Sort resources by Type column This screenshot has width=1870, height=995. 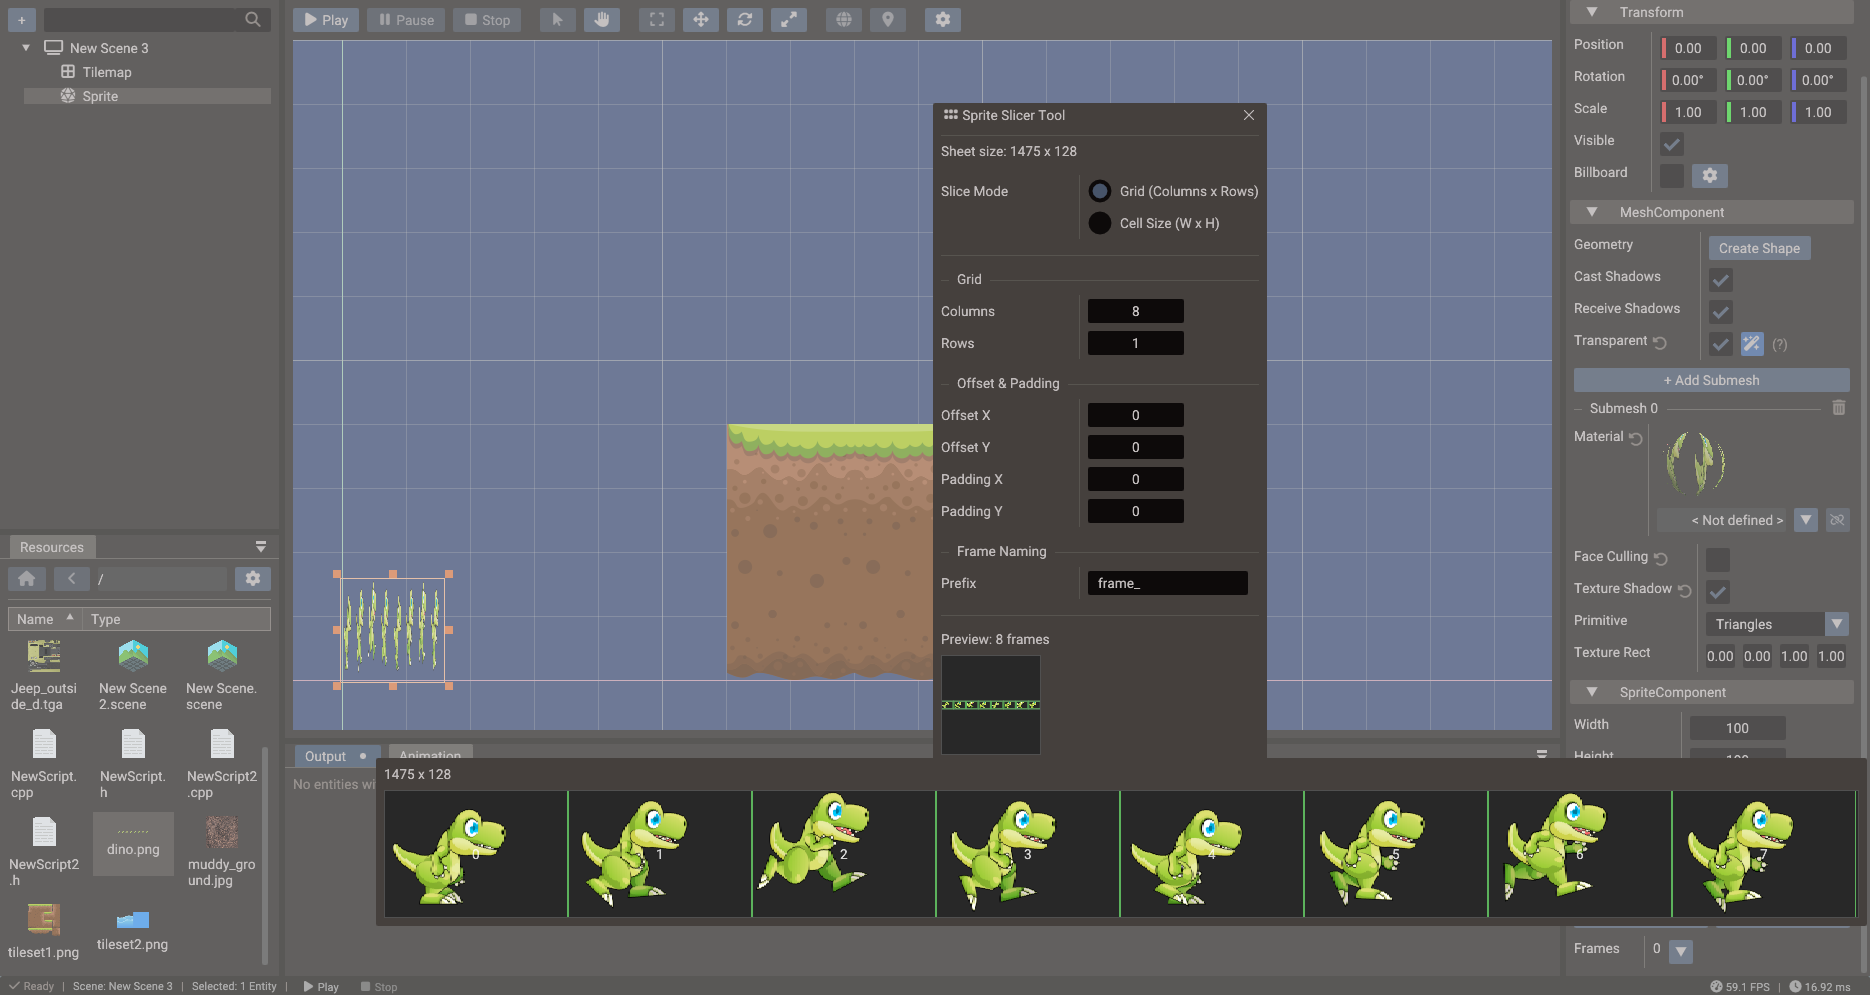(176, 619)
